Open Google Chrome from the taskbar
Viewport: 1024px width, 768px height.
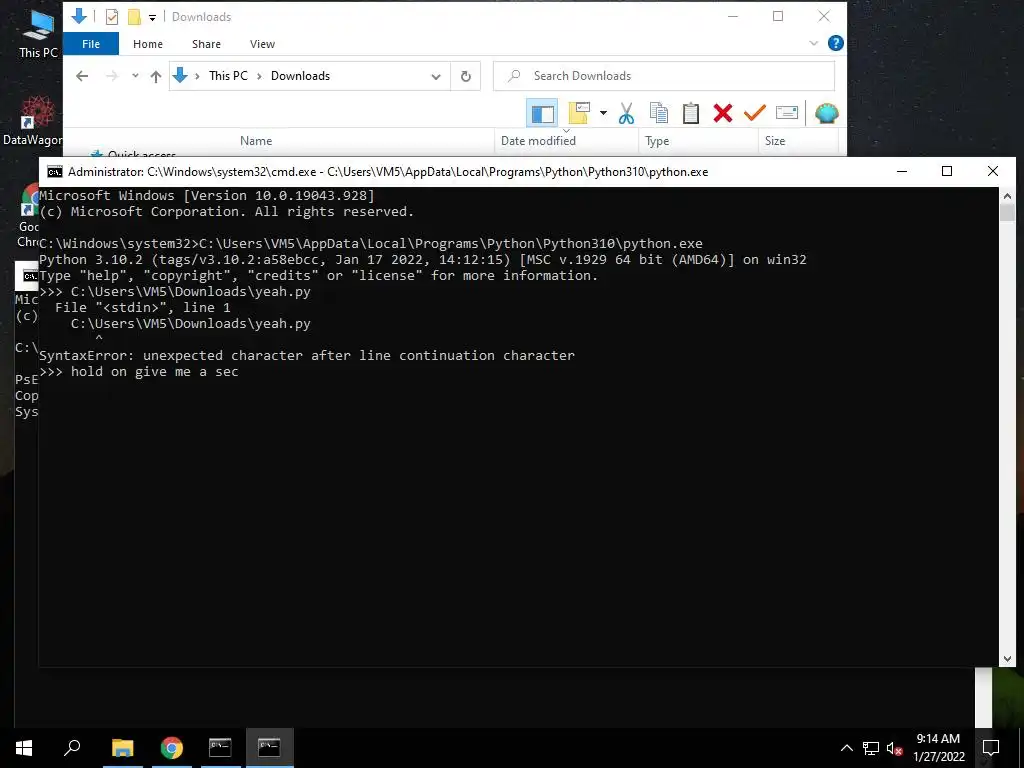tap(171, 748)
